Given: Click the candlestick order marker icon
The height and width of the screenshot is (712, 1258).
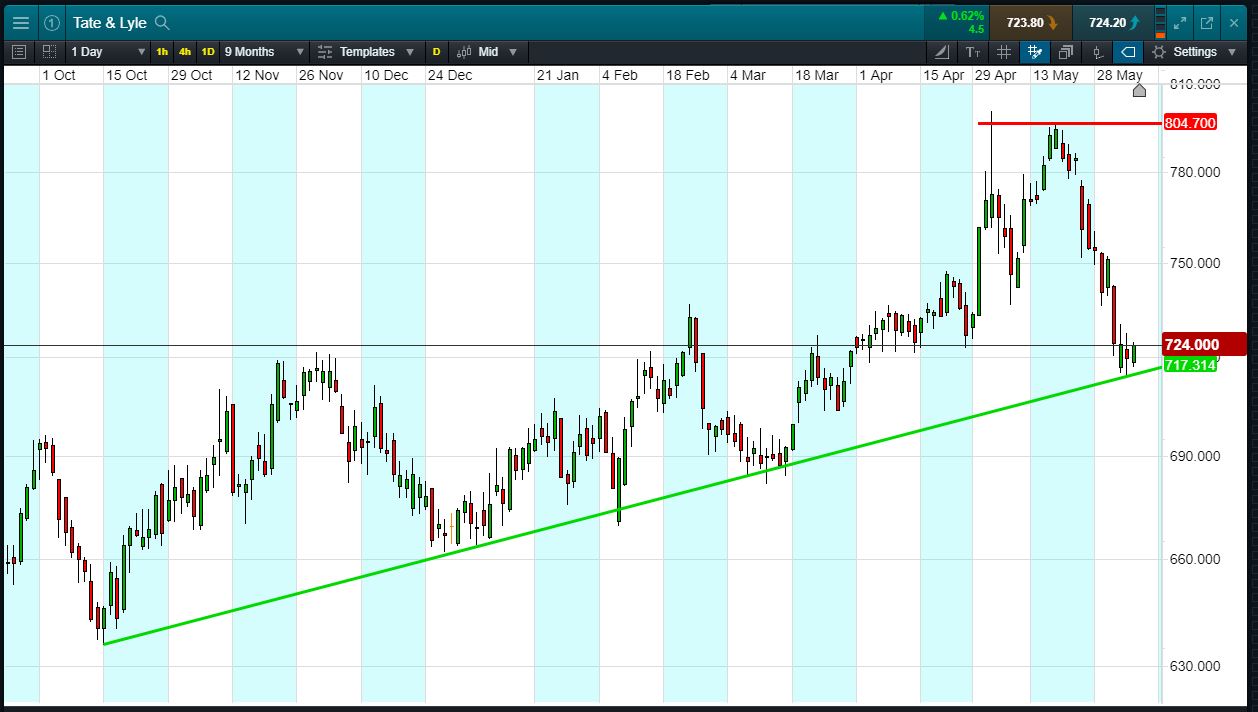Looking at the screenshot, I should tap(1097, 52).
